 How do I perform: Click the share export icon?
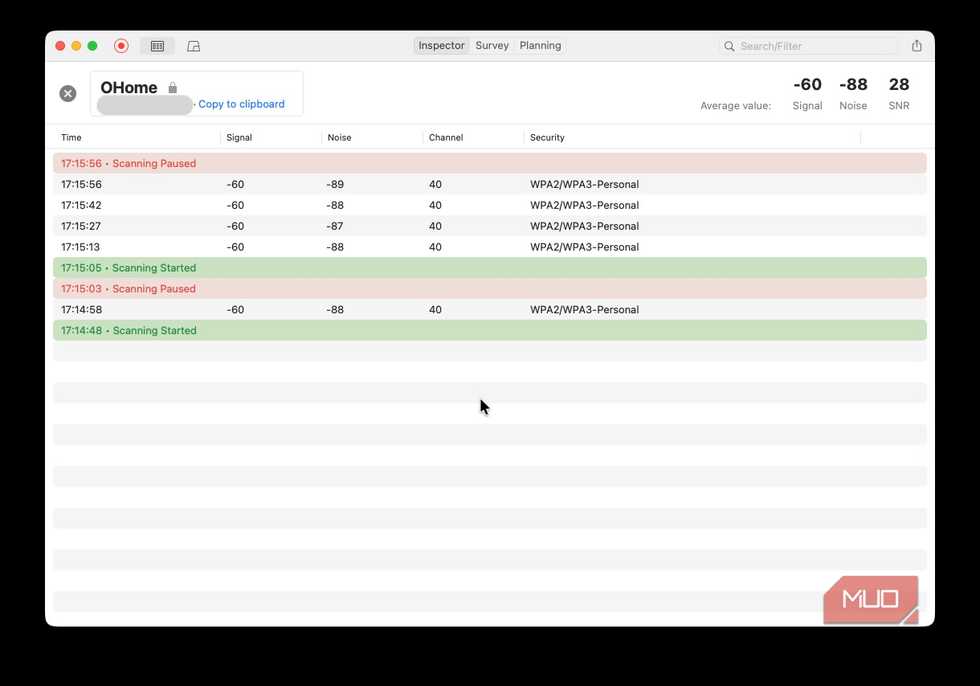click(916, 46)
